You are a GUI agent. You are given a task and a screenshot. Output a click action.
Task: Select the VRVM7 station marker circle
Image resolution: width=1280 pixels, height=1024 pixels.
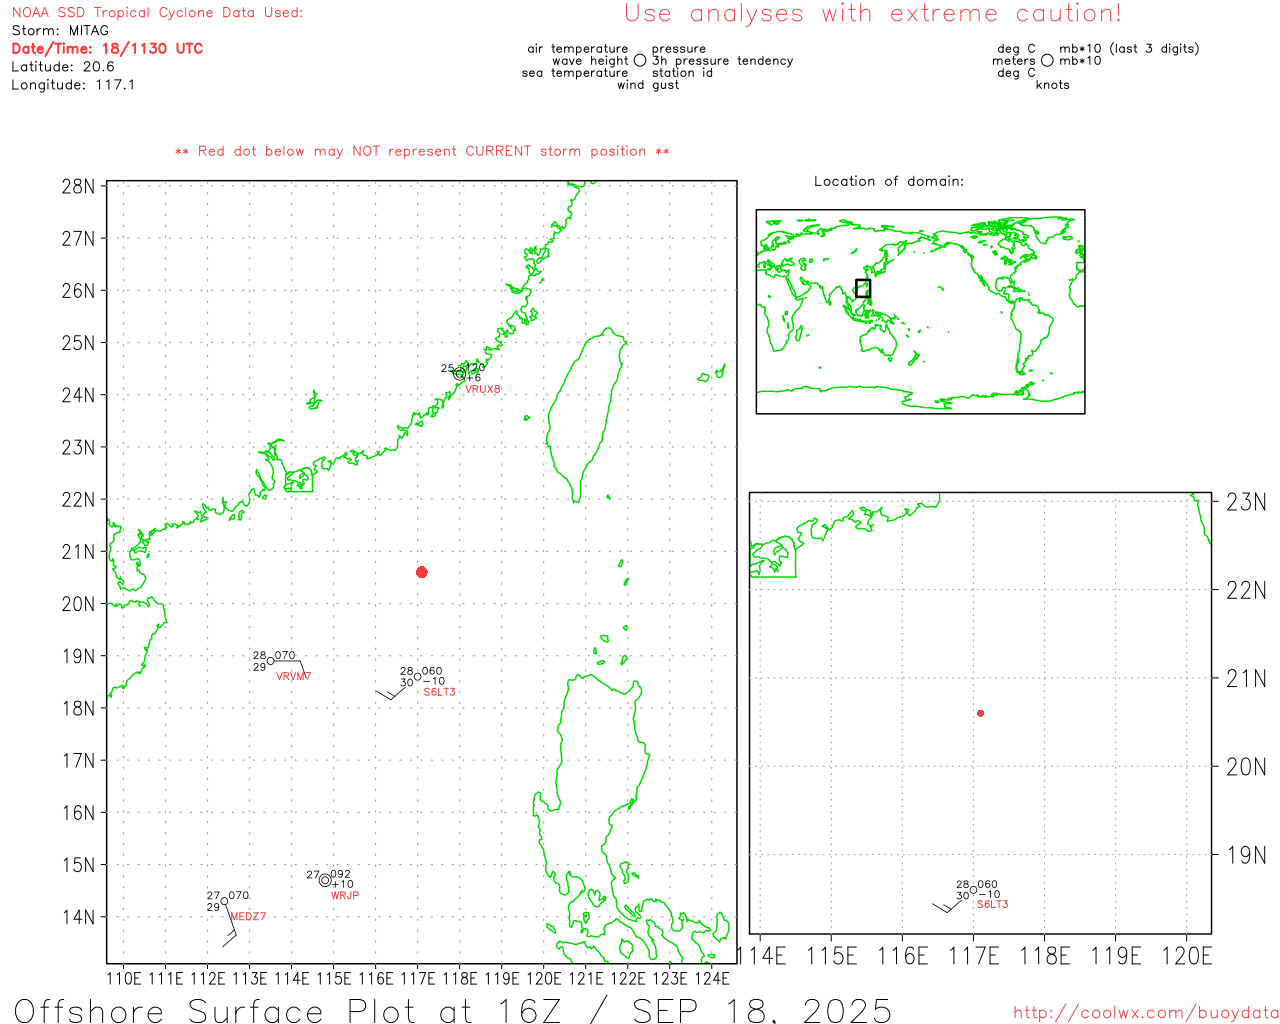tap(270, 661)
